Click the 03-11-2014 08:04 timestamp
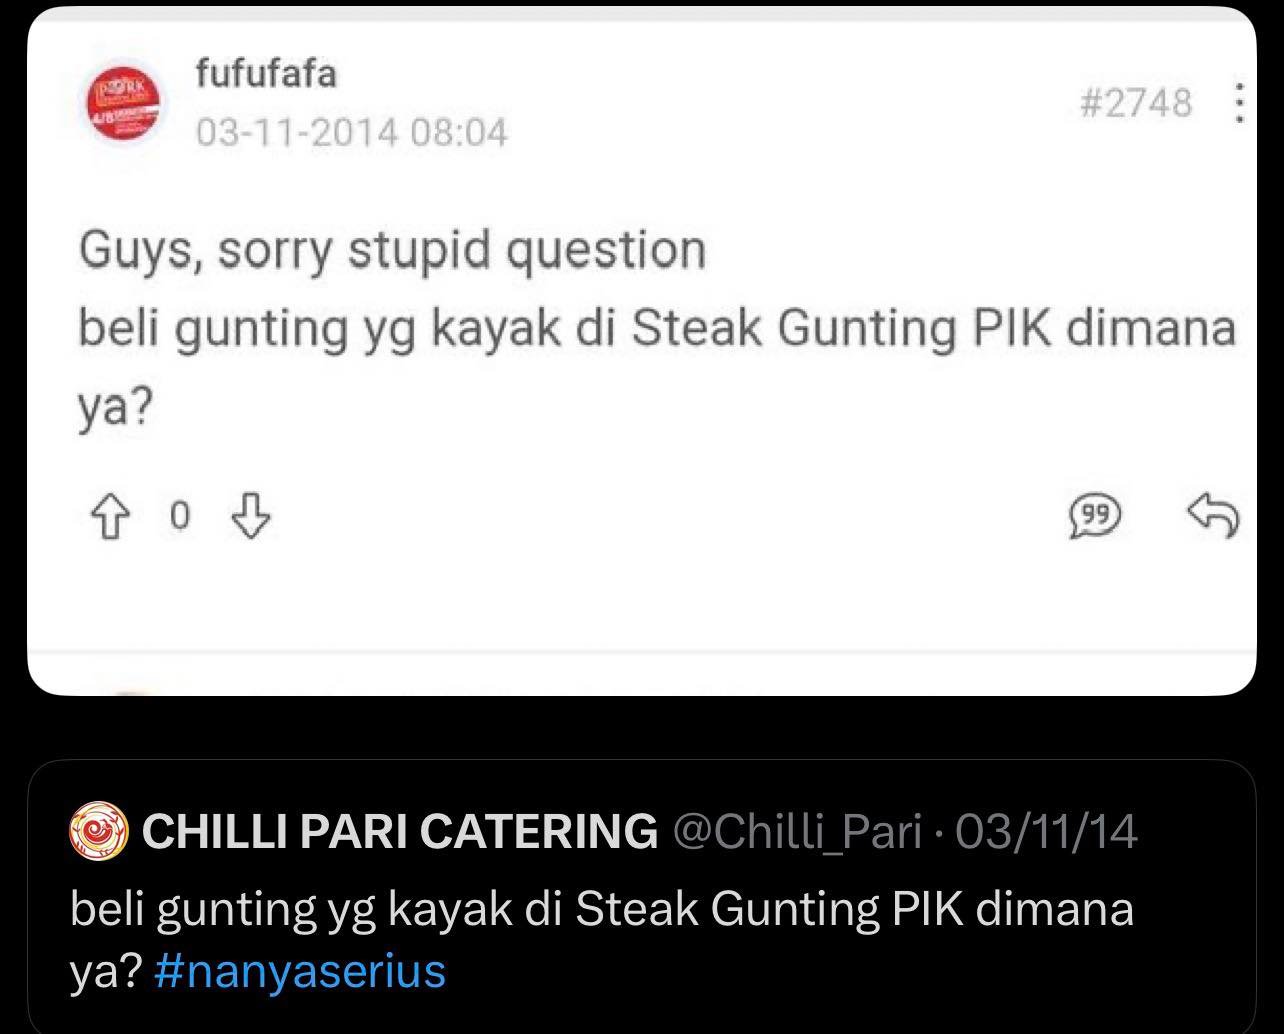The height and width of the screenshot is (1034, 1284). 351,131
